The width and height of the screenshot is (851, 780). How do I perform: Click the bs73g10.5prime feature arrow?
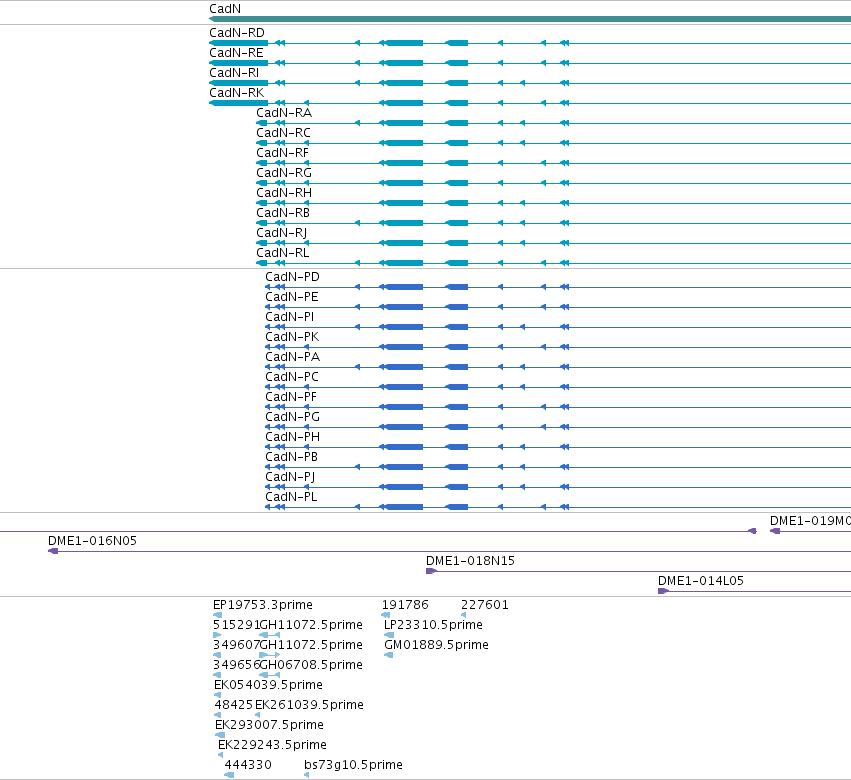click(307, 775)
